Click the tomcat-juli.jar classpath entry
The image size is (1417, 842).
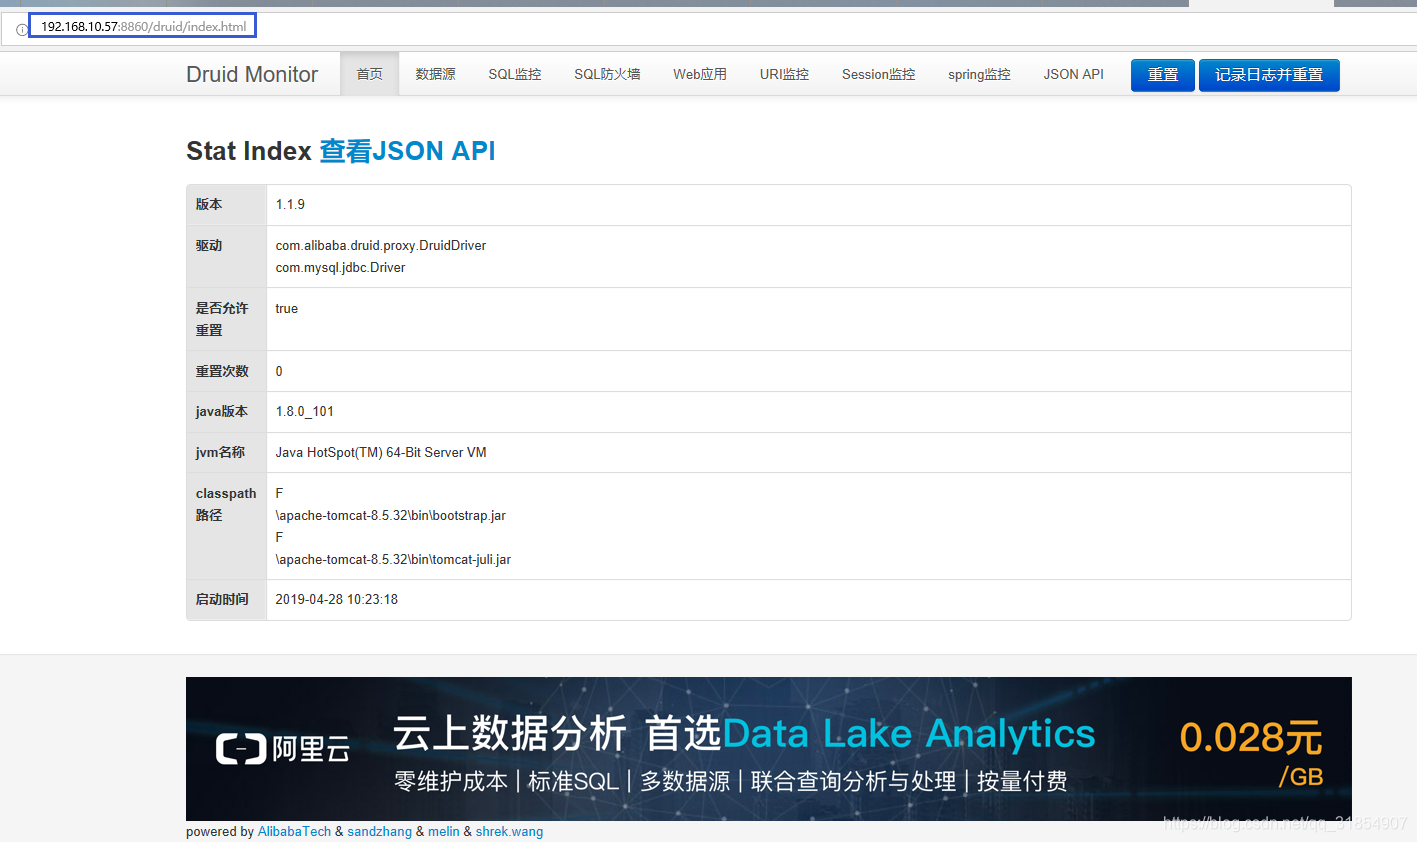[393, 559]
